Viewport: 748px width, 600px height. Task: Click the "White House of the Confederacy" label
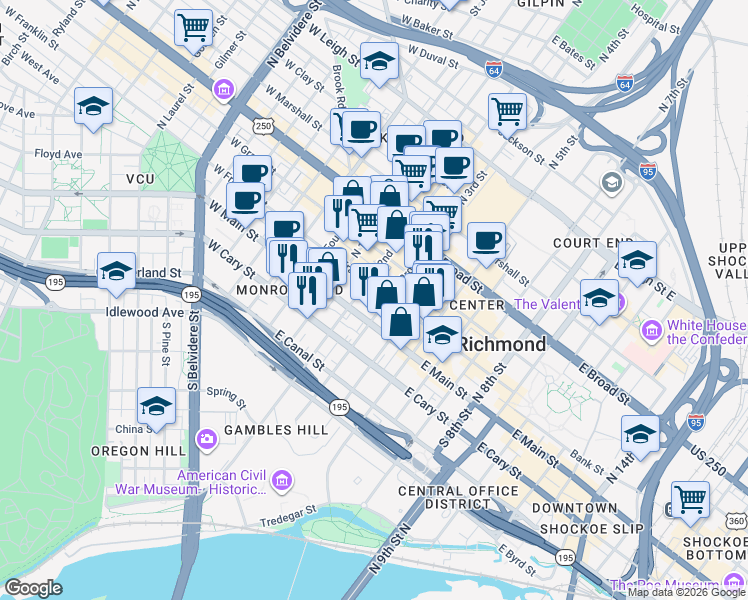point(707,332)
